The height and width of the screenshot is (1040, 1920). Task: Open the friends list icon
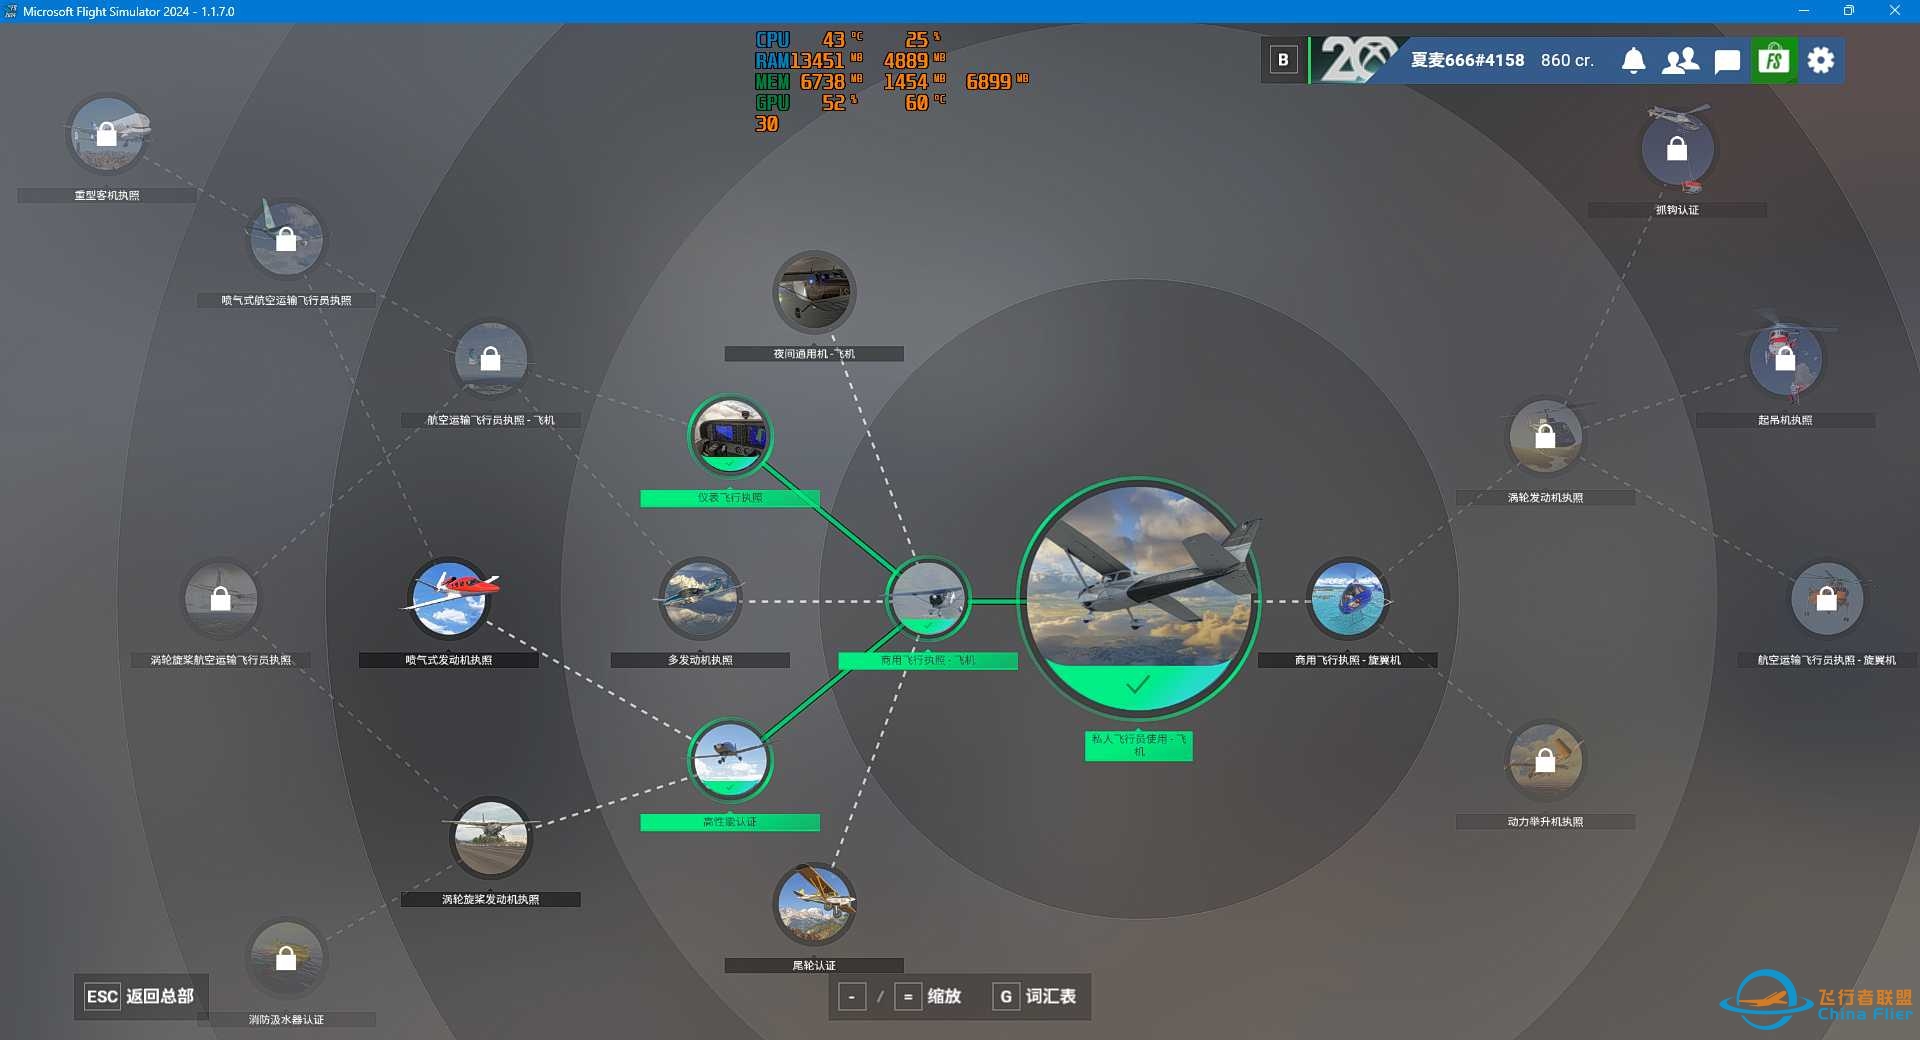pos(1680,60)
